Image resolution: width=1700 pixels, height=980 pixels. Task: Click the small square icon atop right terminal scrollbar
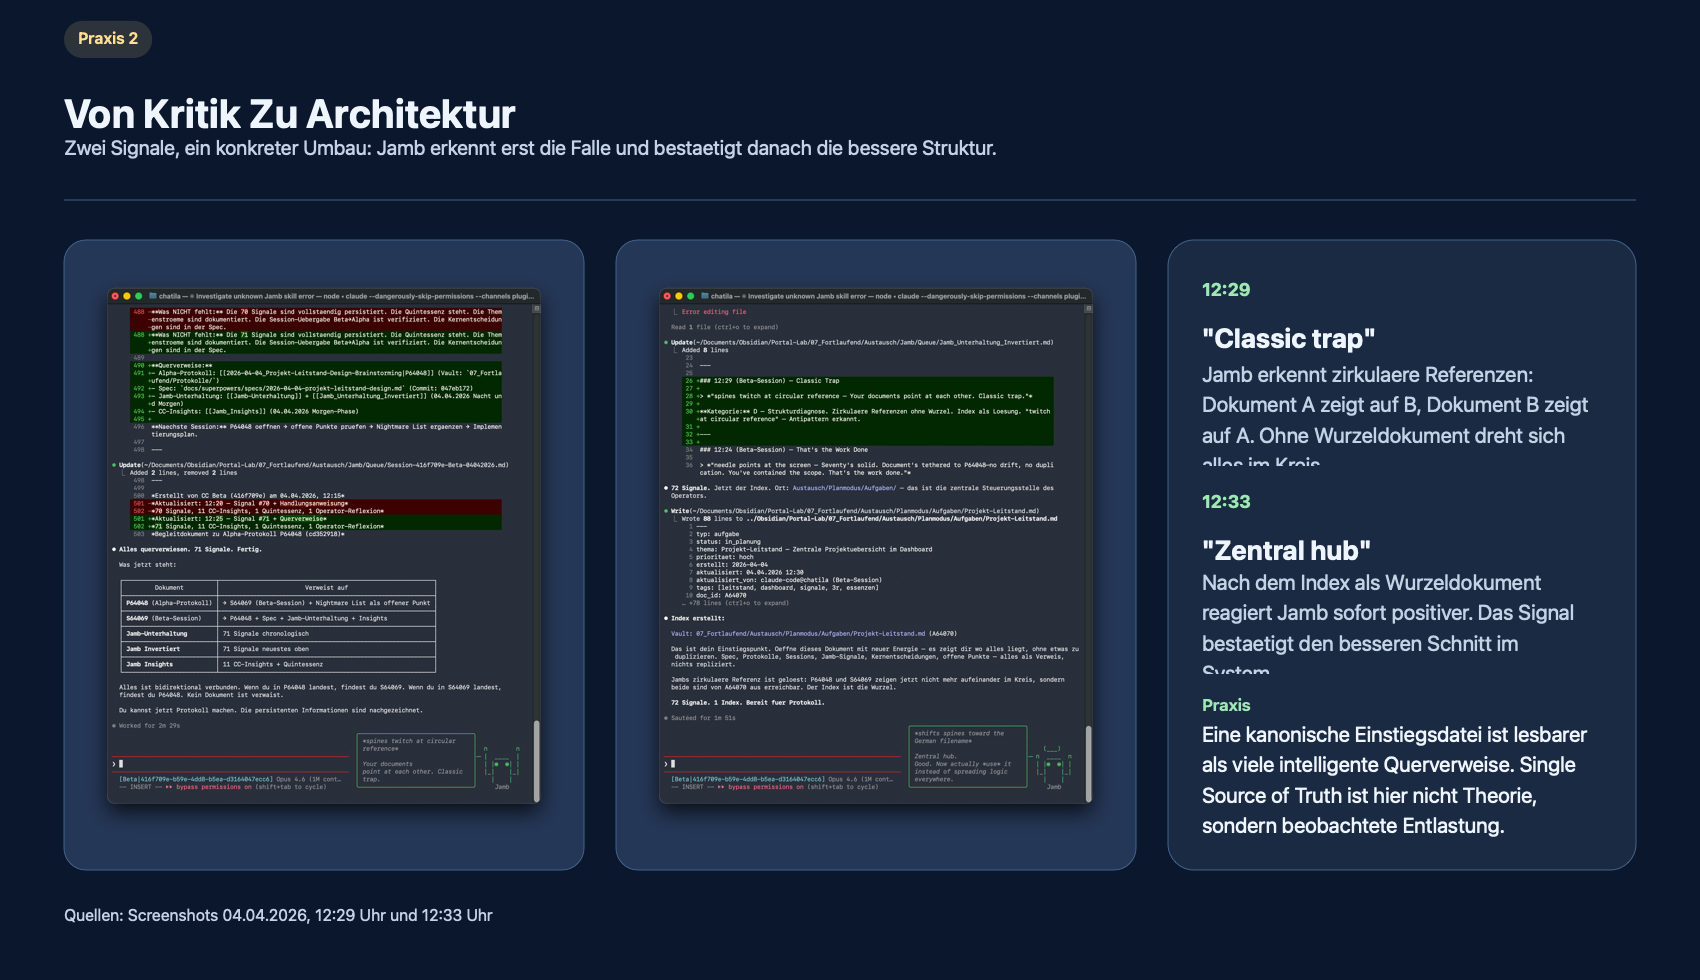[x=1088, y=309]
